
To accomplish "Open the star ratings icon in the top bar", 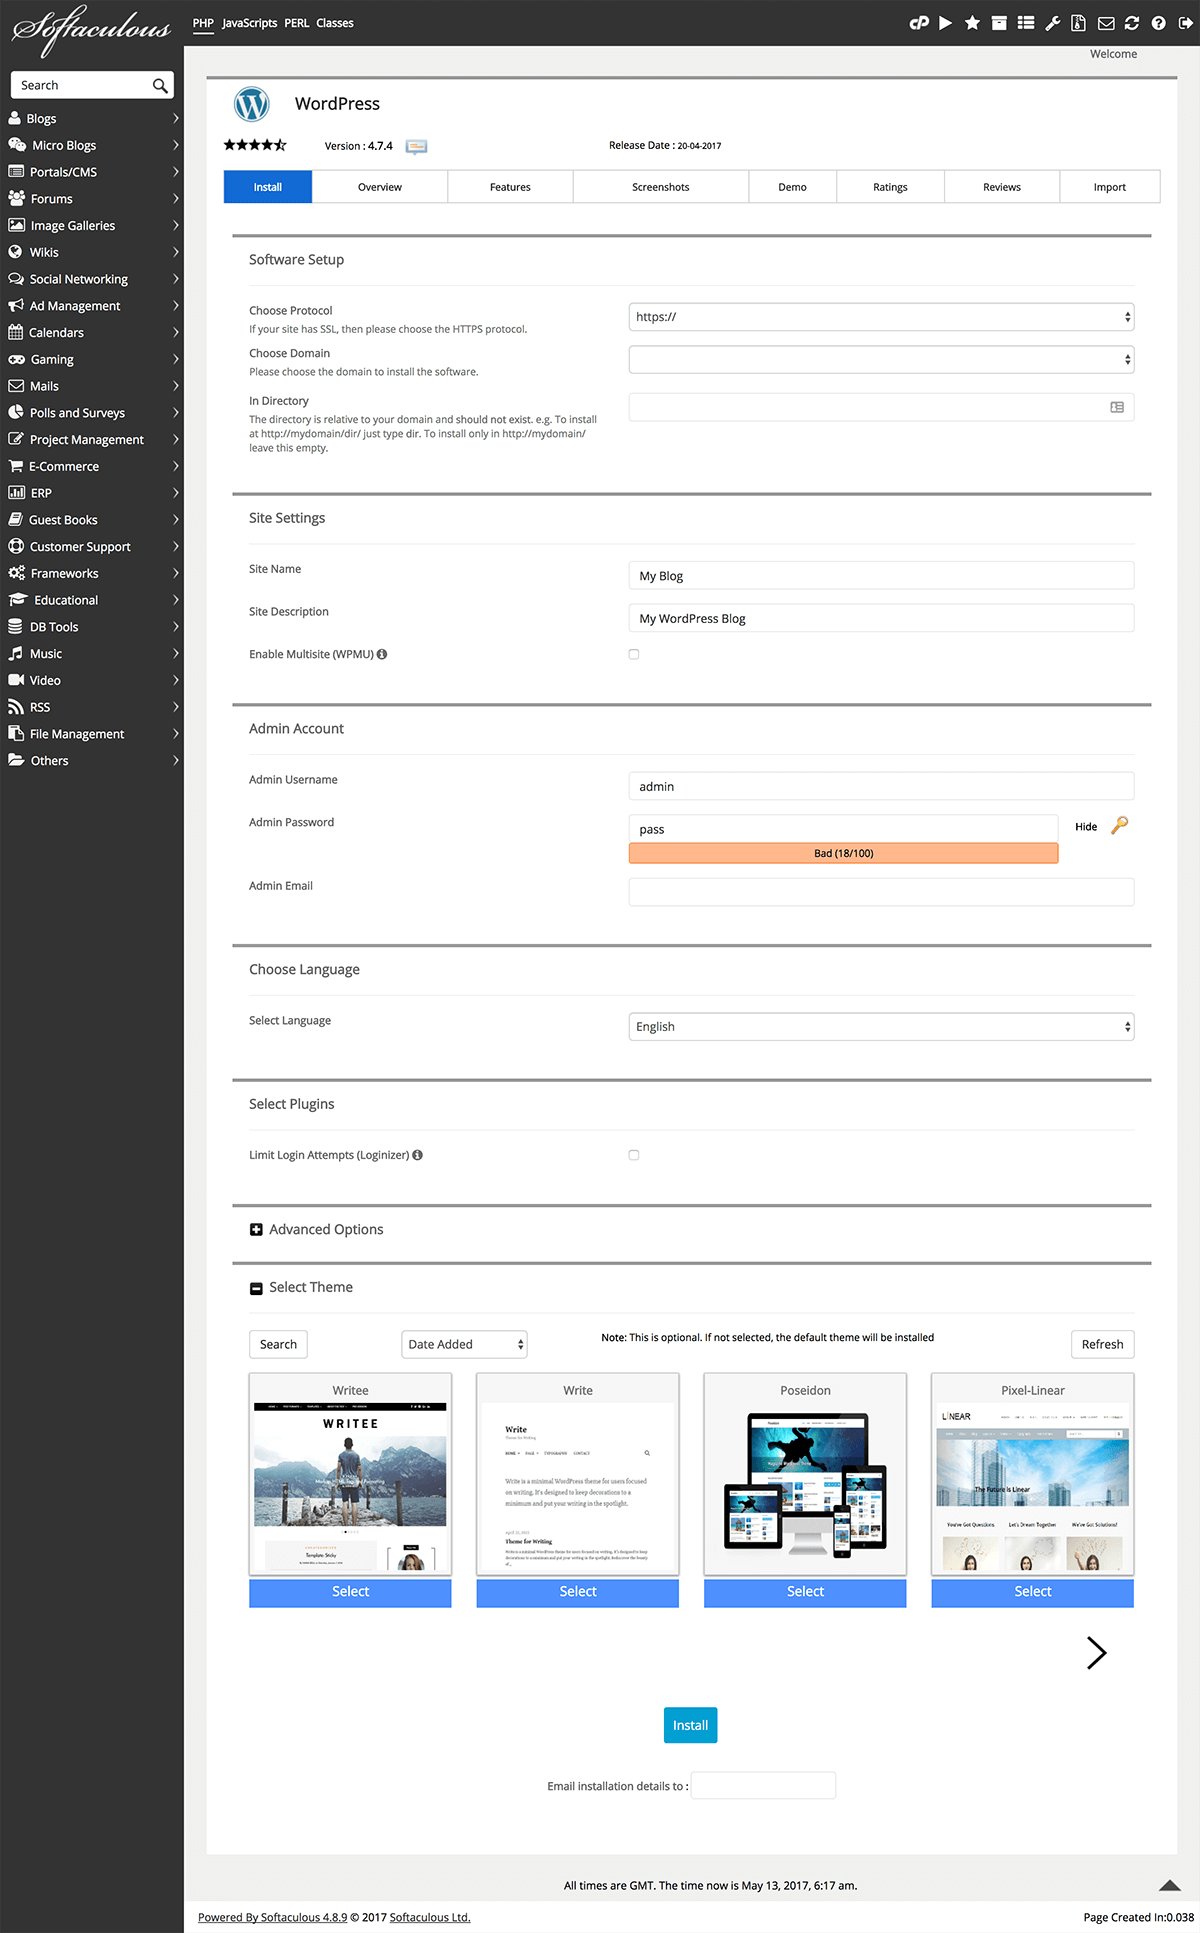I will tap(972, 23).
